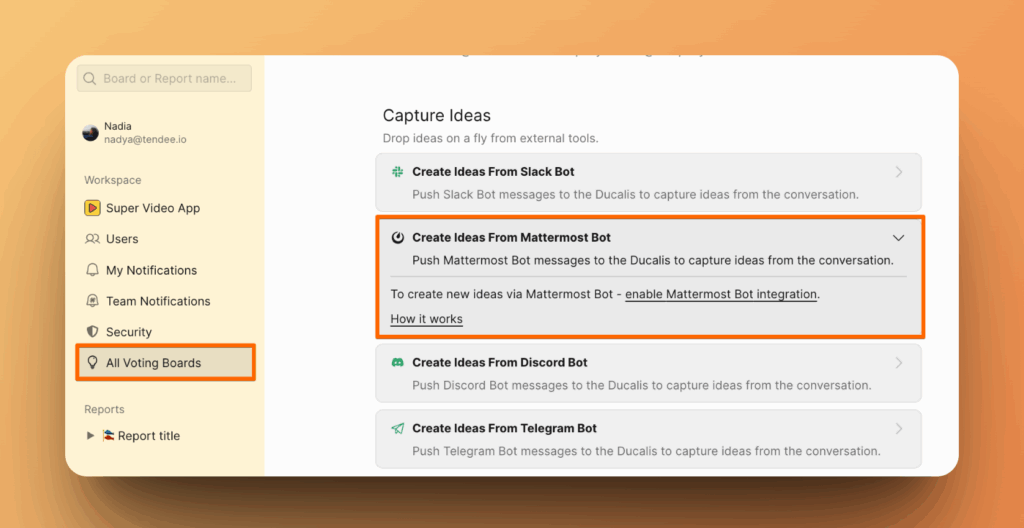Click the Super Video App play icon

tap(92, 208)
